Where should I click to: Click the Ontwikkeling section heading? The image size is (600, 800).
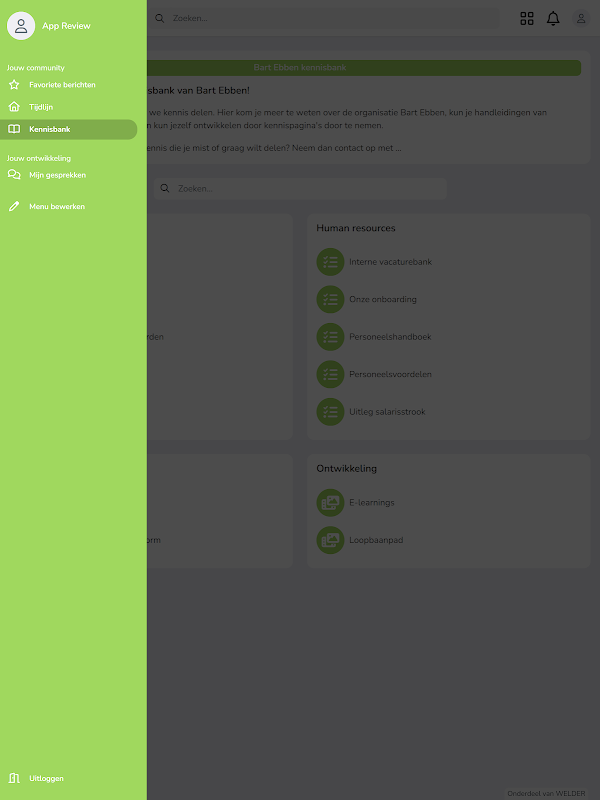click(346, 468)
